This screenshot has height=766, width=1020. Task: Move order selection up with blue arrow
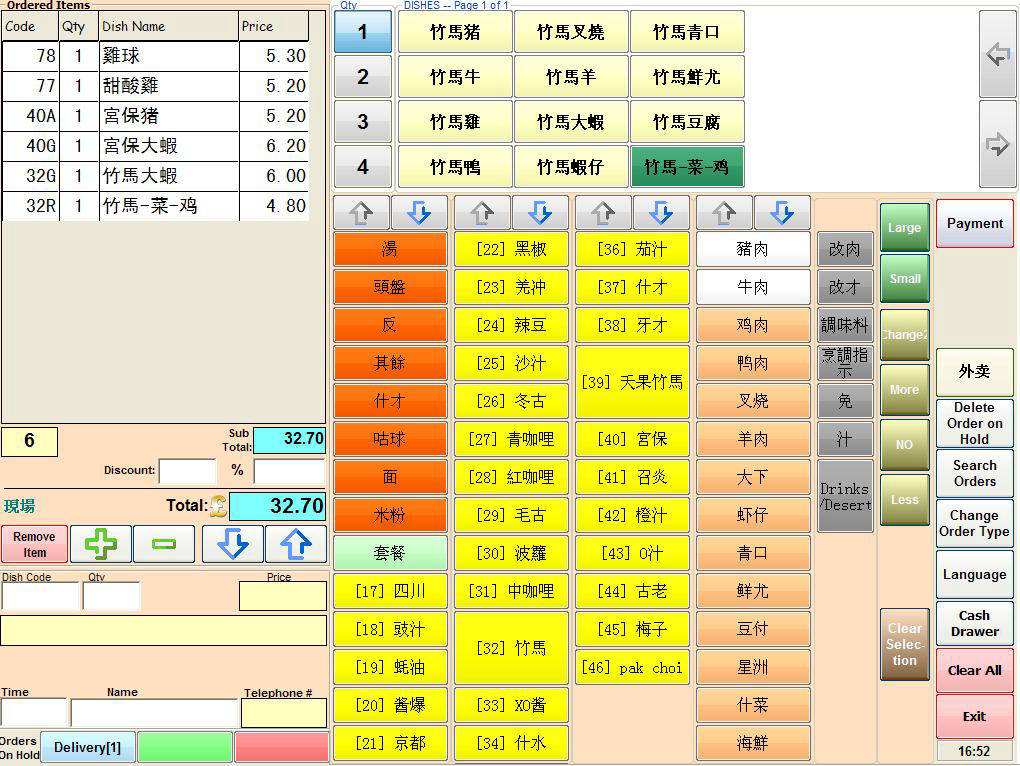pos(296,544)
